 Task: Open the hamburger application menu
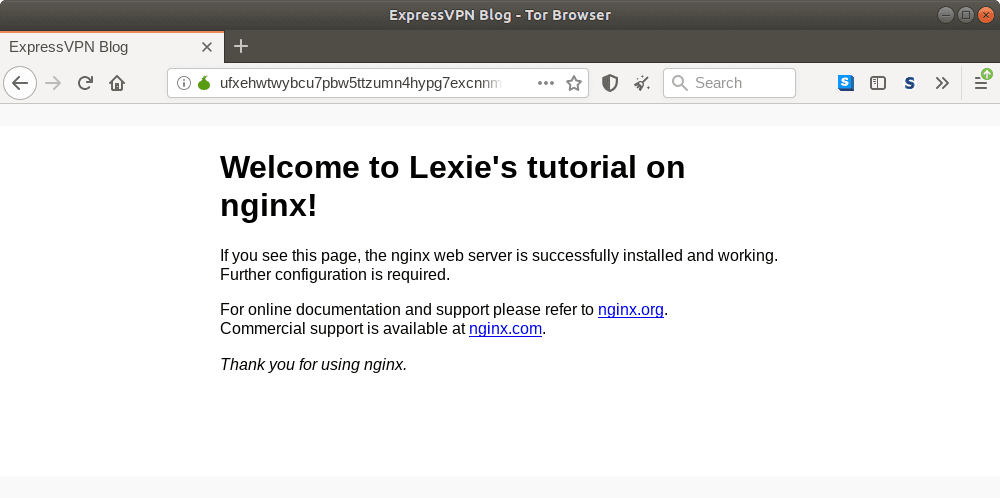click(981, 83)
